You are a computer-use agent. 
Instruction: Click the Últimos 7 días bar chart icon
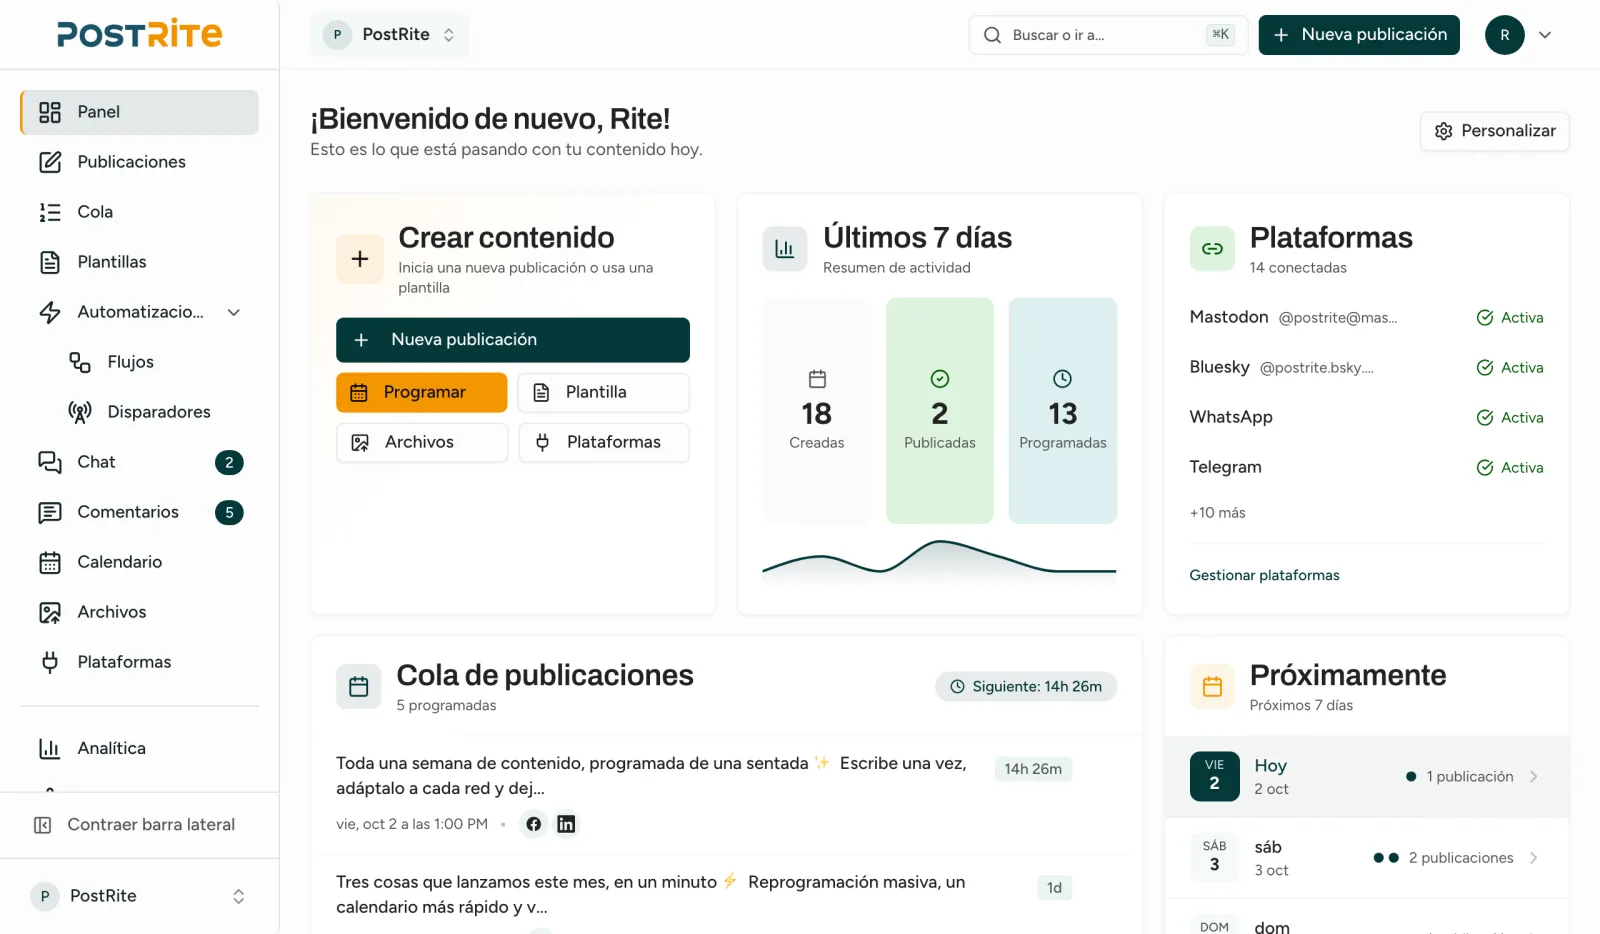tap(785, 249)
